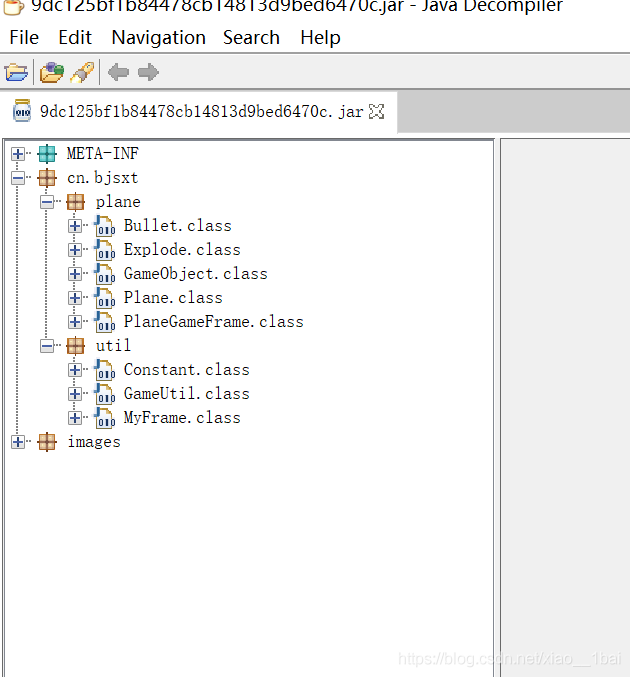Select the images package label

click(94, 442)
